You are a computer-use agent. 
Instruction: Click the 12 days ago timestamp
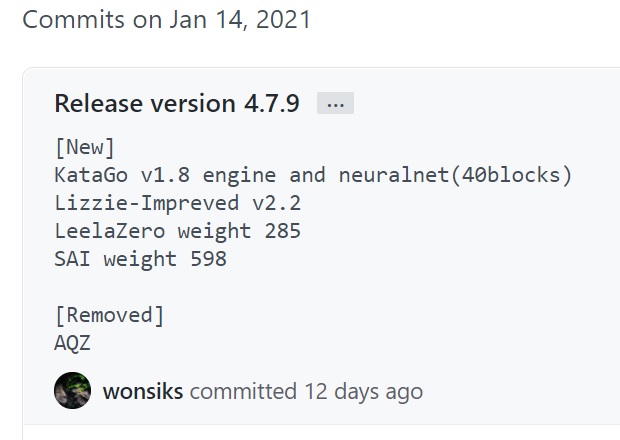pos(363,391)
